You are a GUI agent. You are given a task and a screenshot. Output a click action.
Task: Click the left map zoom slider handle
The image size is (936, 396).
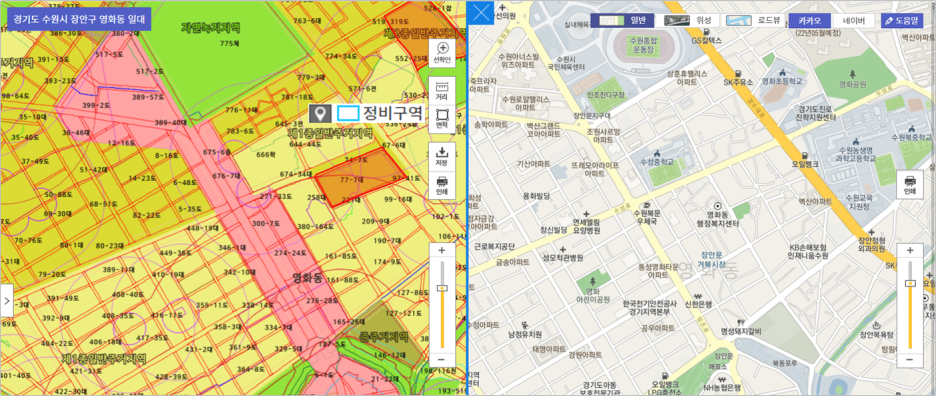(442, 288)
